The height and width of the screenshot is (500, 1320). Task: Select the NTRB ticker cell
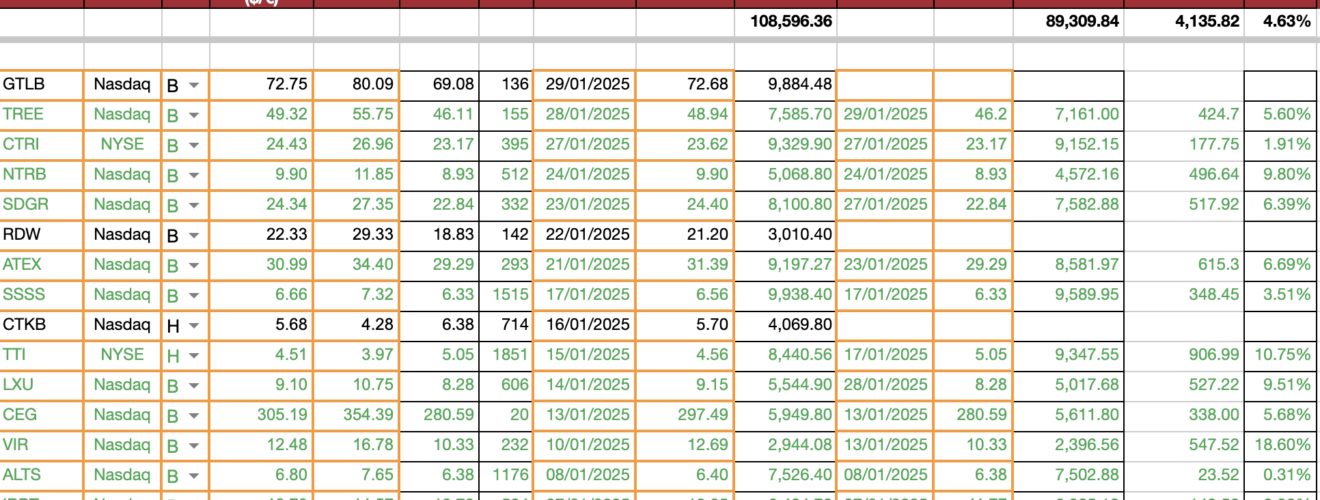tap(42, 175)
